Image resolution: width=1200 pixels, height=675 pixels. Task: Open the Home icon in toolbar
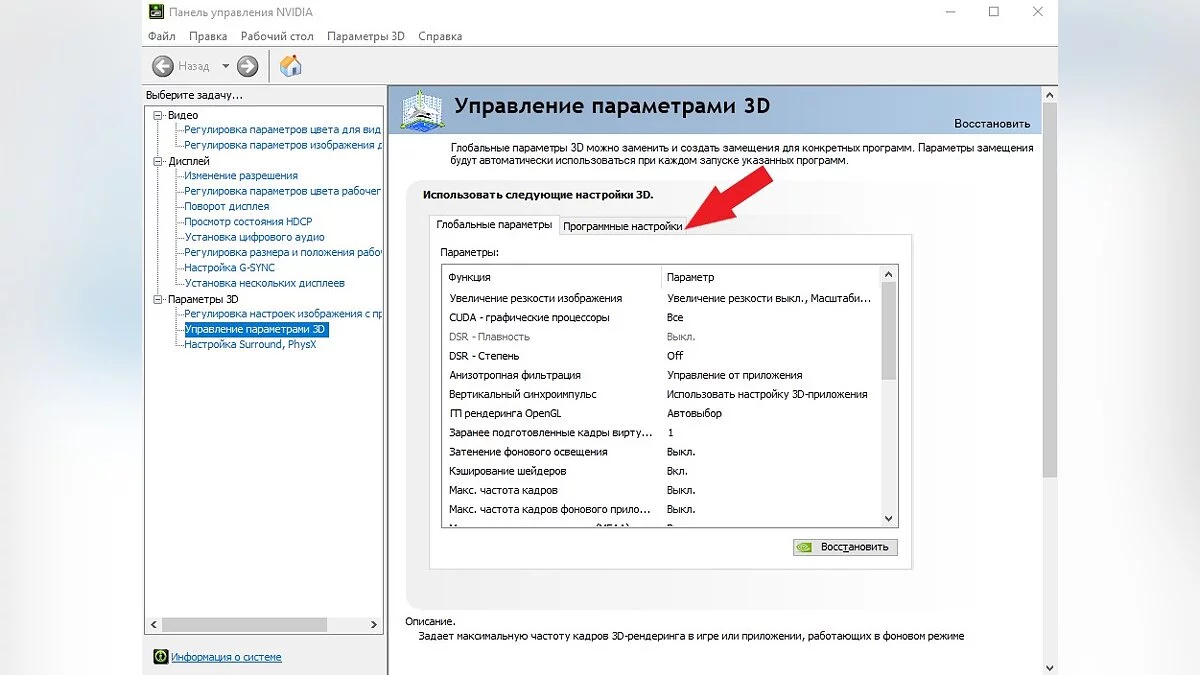[291, 66]
